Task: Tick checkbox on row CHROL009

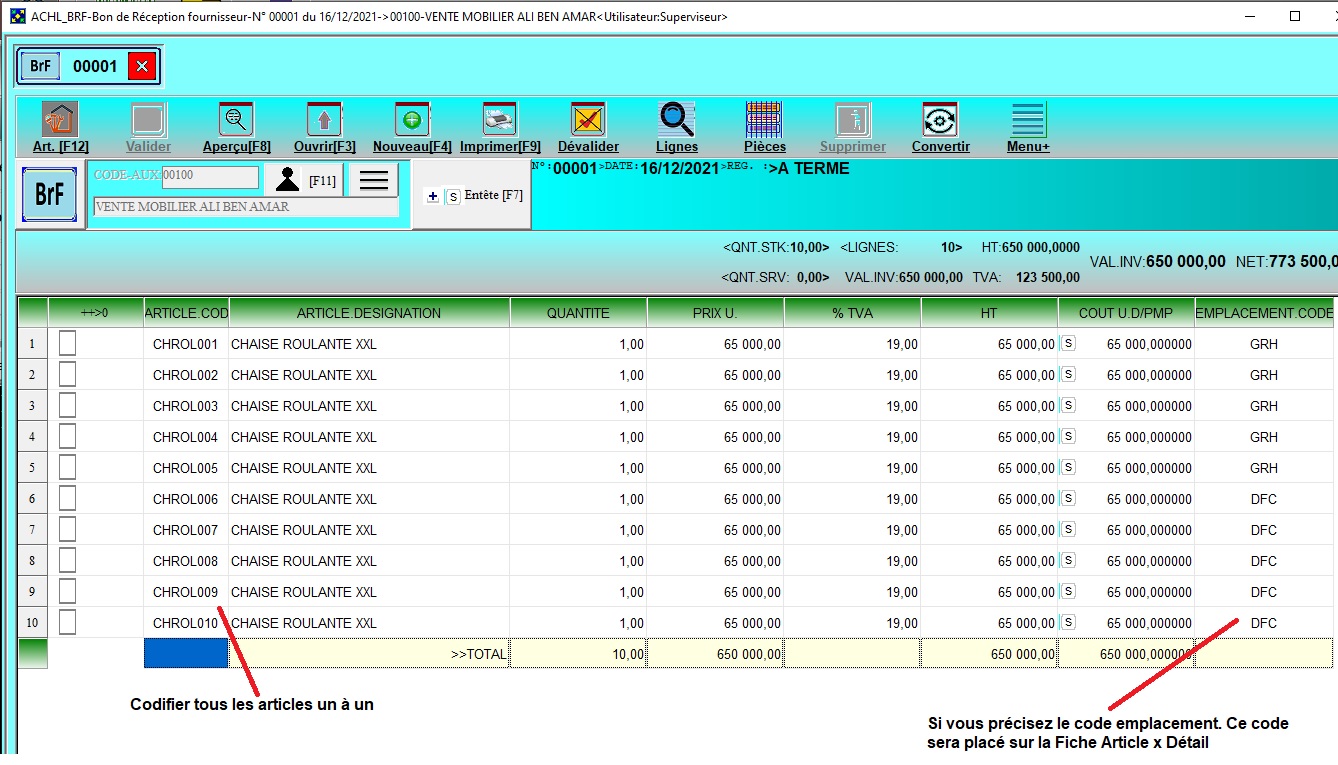Action: pos(67,591)
